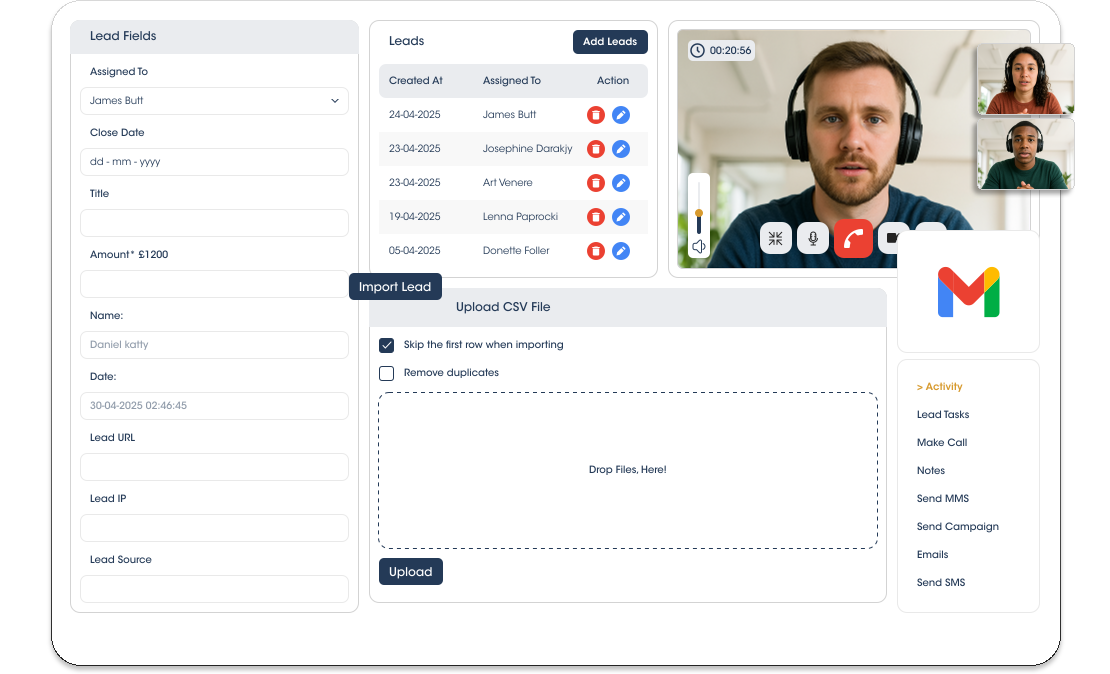
Task: Click the Donette Foller name cell
Action: [x=516, y=251]
